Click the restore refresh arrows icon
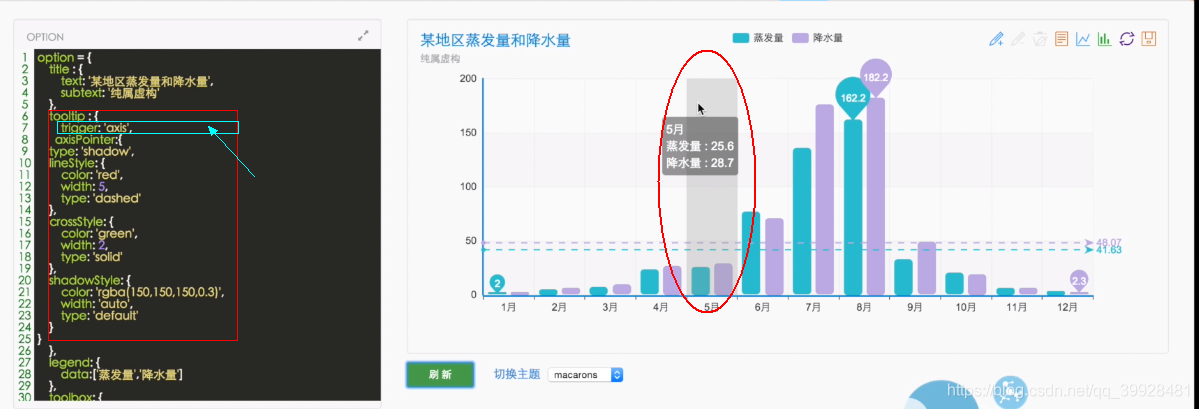 (1126, 38)
